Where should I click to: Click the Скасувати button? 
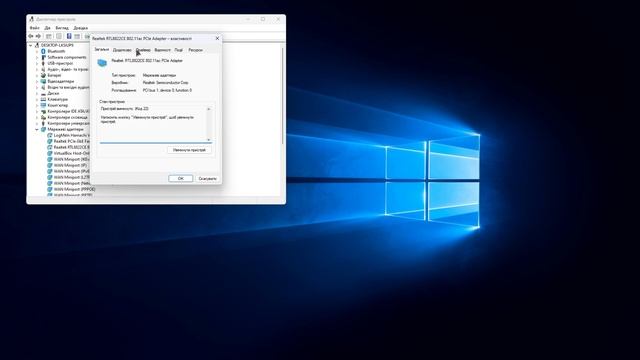click(207, 178)
